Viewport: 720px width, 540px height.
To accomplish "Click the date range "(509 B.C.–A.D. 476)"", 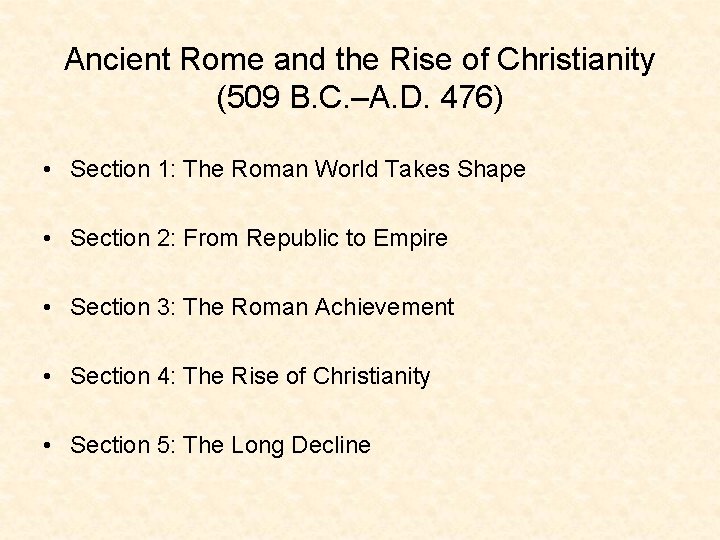I will click(x=360, y=97).
